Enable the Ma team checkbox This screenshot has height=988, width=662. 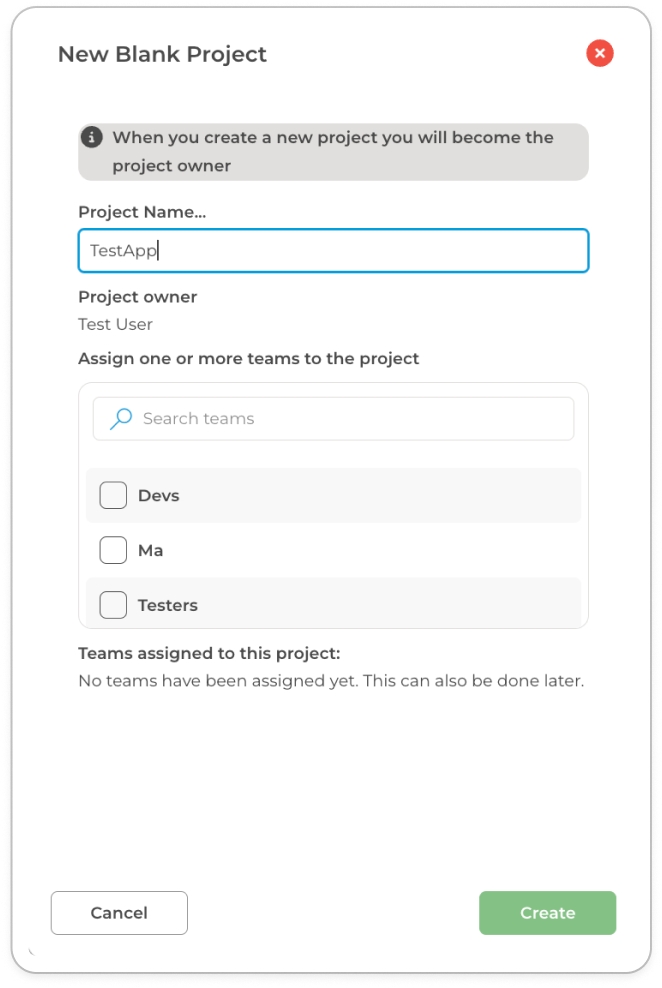pyautogui.click(x=113, y=551)
